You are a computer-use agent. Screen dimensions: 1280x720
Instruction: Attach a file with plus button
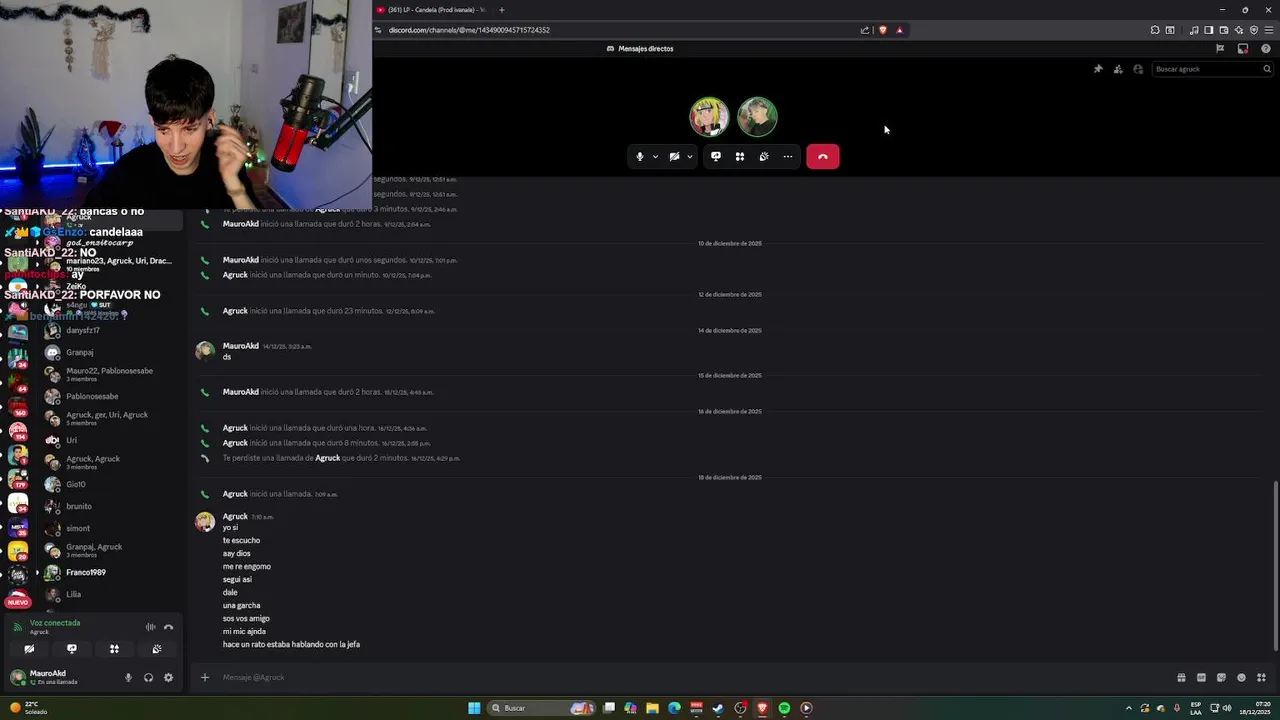[x=205, y=677]
